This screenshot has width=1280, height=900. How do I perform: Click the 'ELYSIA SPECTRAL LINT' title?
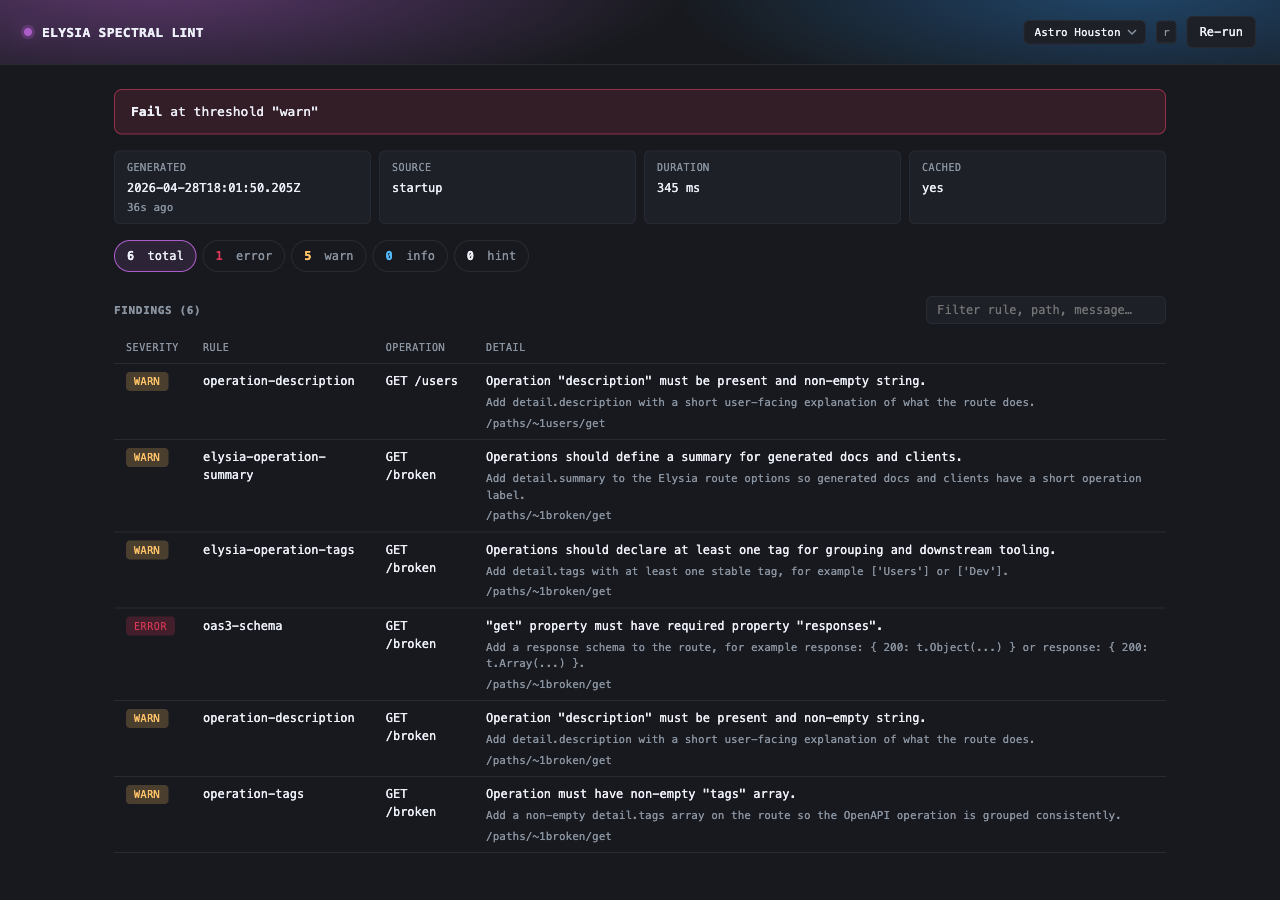coord(123,32)
